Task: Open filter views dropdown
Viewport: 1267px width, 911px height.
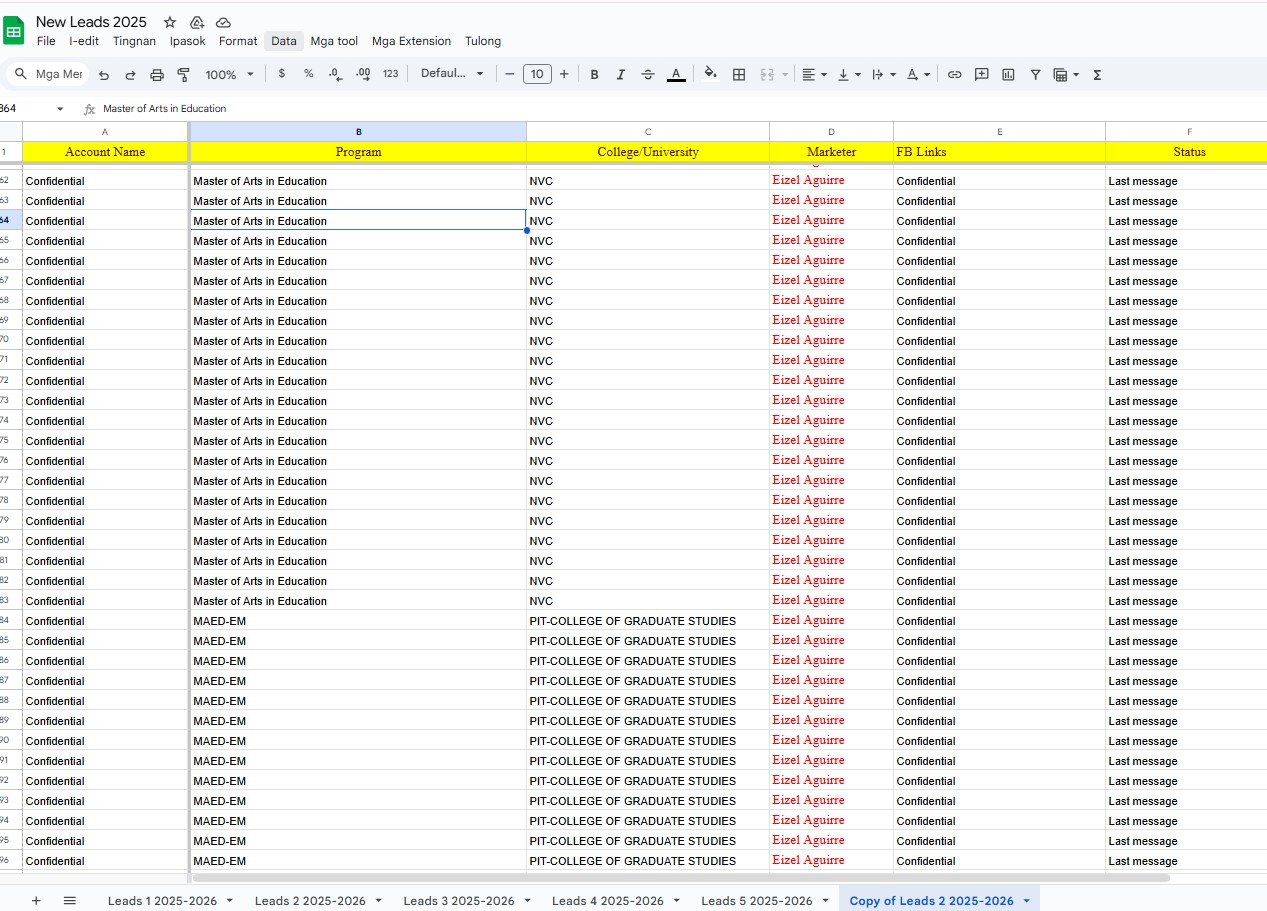Action: click(x=1066, y=75)
